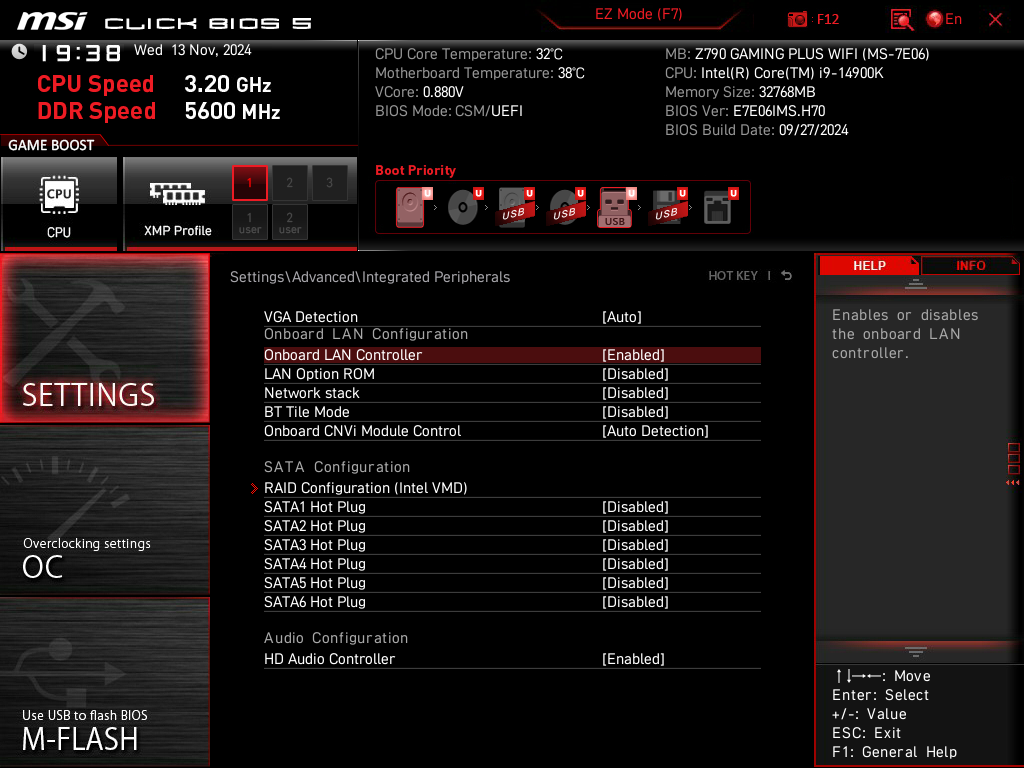Switch to EZ Mode (F7)
The height and width of the screenshot is (768, 1024).
tap(638, 14)
